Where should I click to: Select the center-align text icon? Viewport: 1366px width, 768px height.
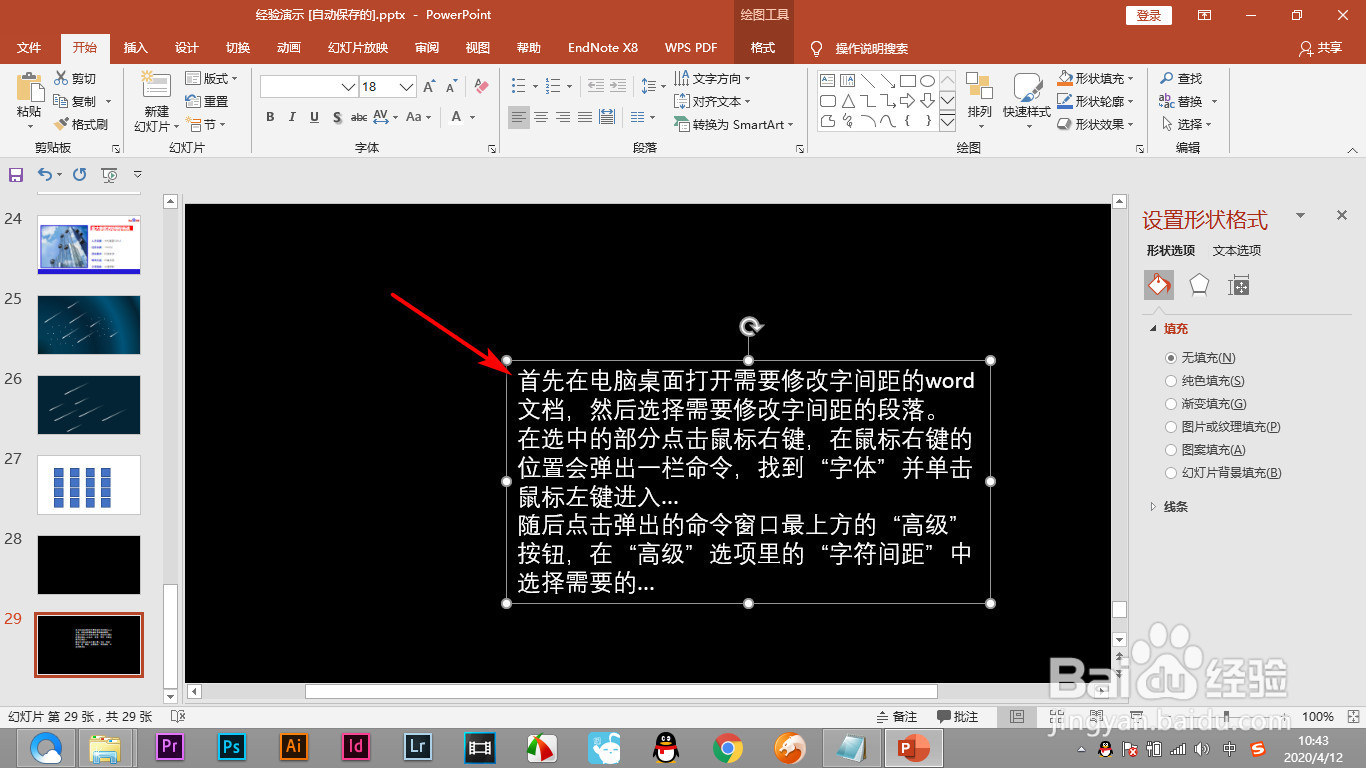pyautogui.click(x=541, y=117)
